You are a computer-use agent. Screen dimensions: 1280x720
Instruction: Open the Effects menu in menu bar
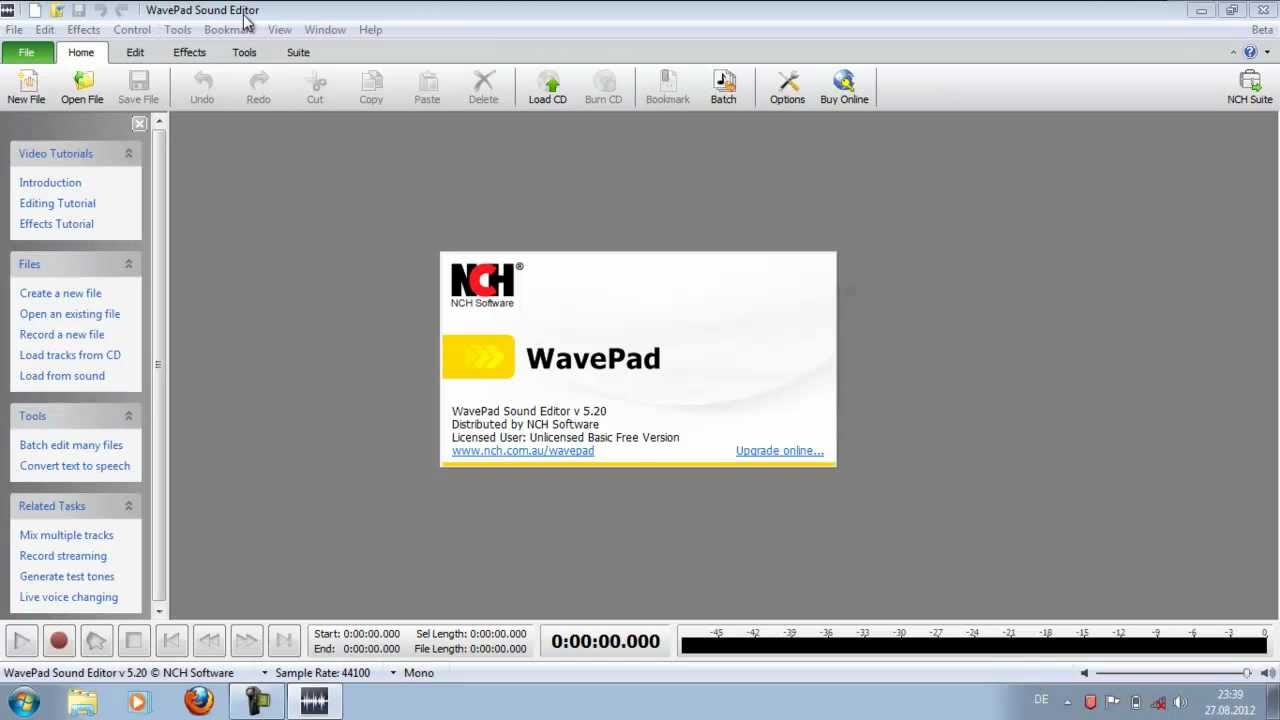(83, 30)
